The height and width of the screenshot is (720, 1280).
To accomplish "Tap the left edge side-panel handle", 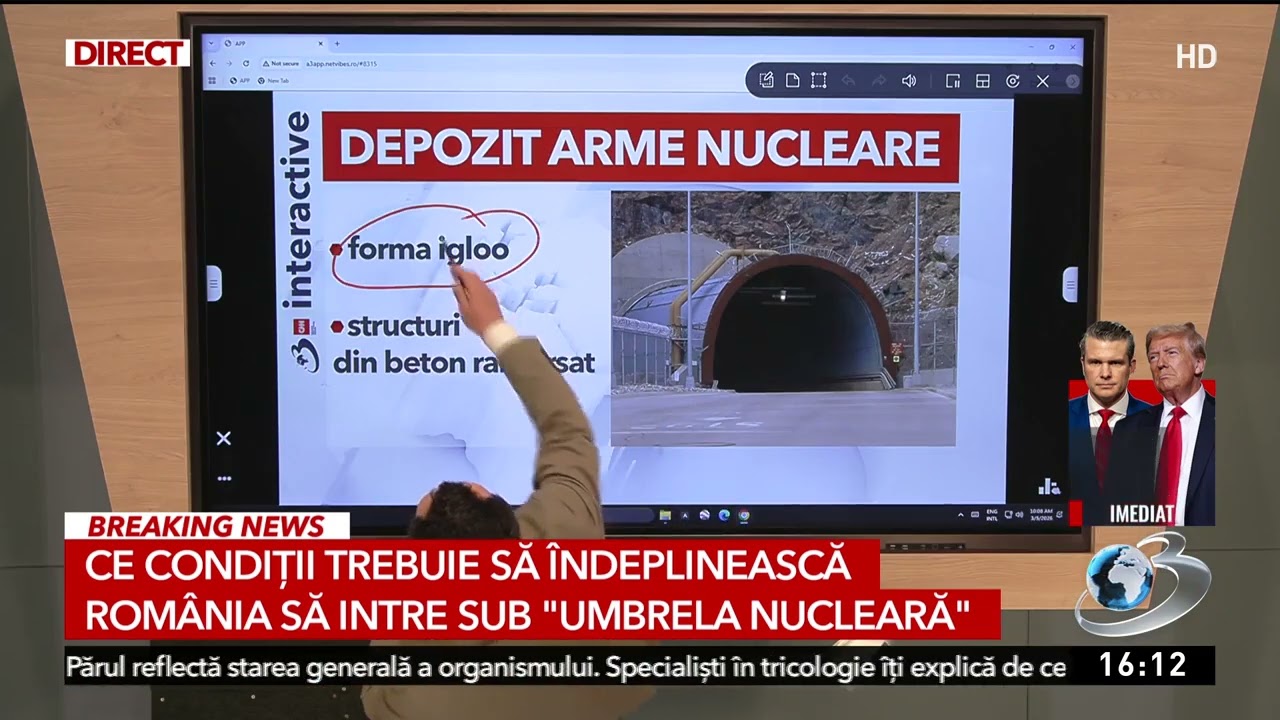I will (214, 284).
